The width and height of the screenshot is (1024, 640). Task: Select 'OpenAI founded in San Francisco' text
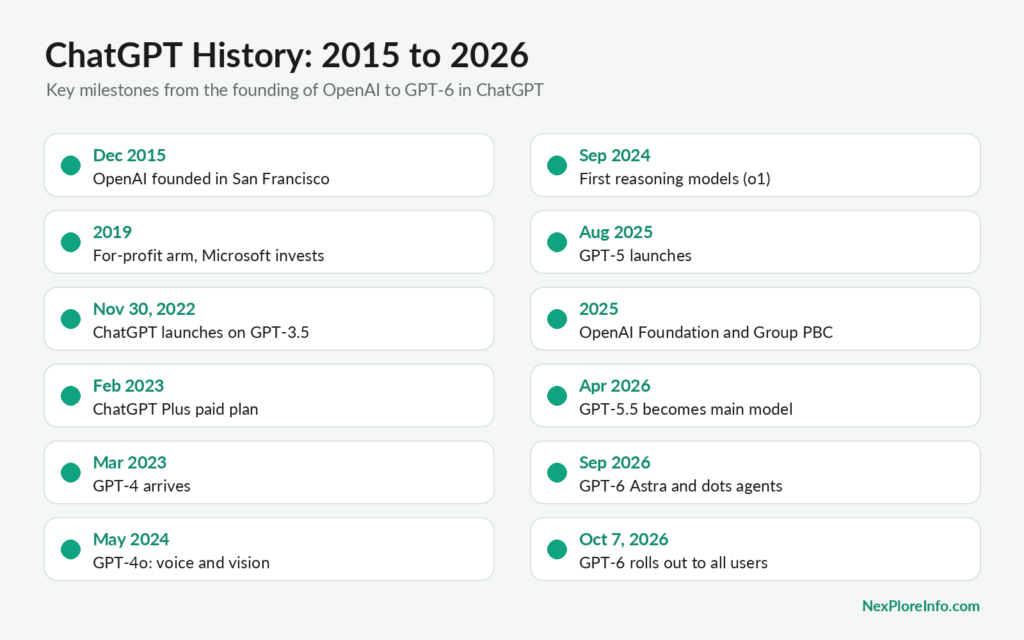point(211,179)
